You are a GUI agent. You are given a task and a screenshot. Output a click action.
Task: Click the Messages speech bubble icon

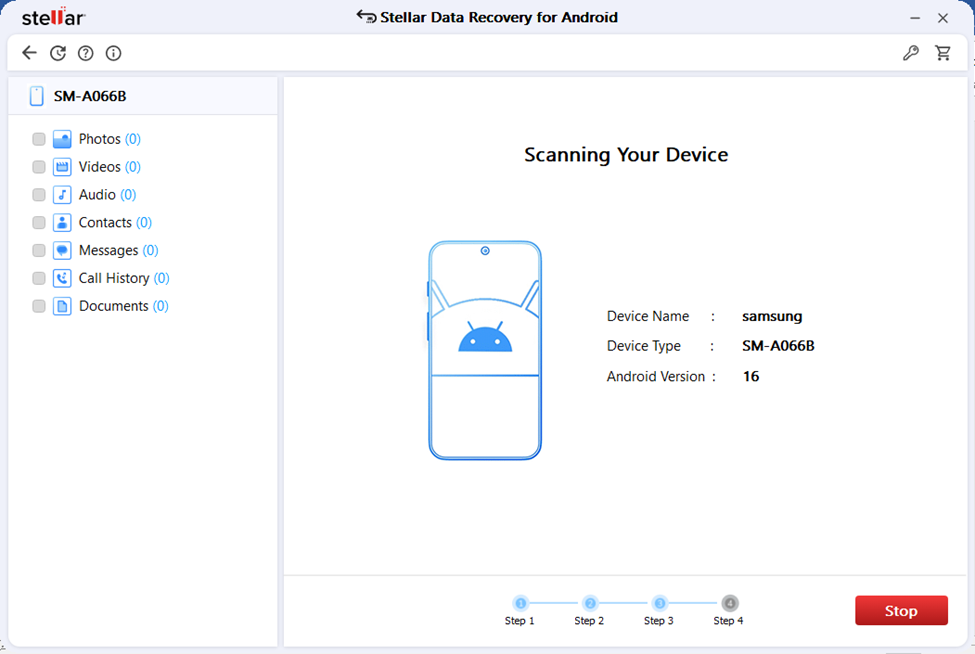[x=62, y=250]
